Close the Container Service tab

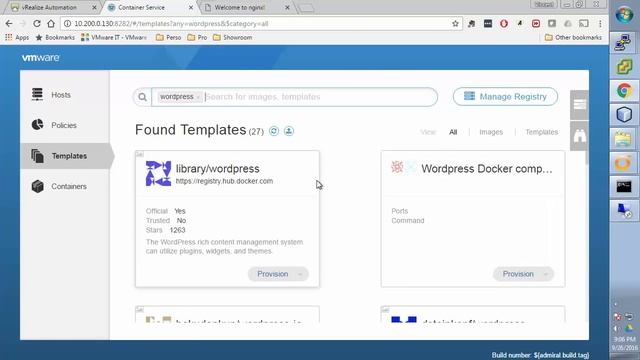point(191,7)
